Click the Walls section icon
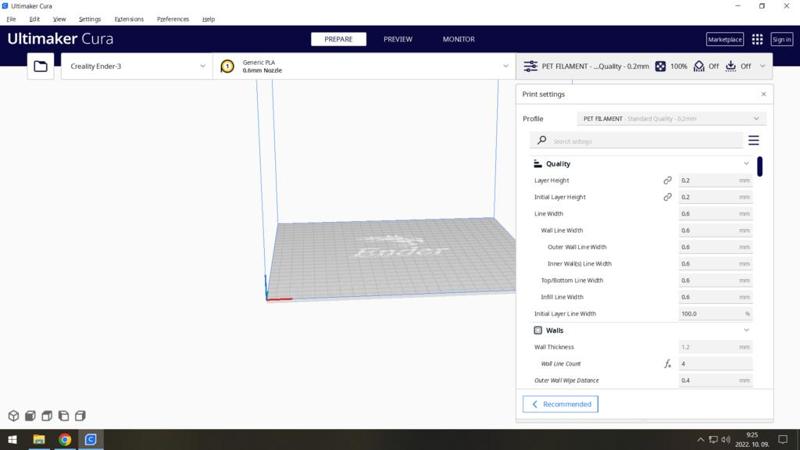The image size is (800, 450). [538, 331]
